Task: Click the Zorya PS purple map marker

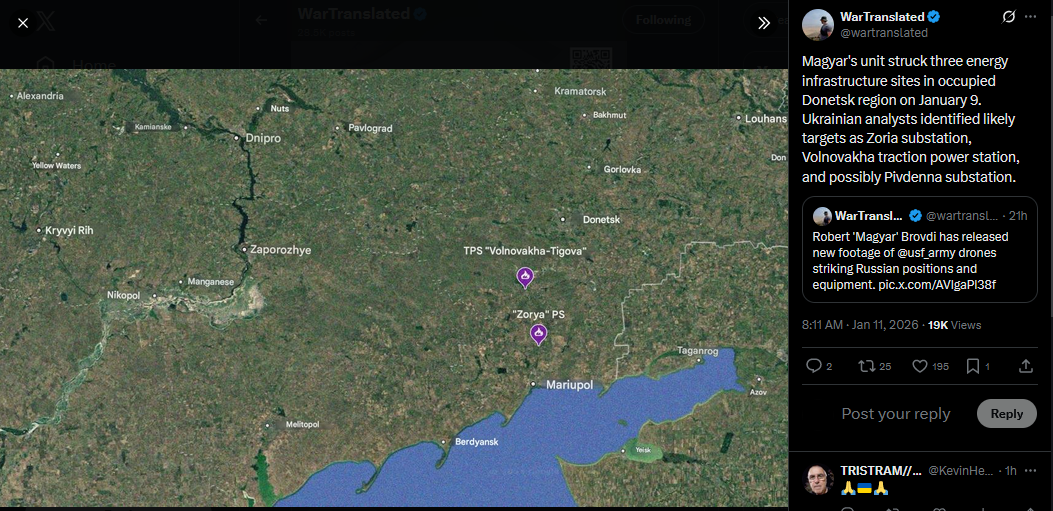Action: point(539,334)
